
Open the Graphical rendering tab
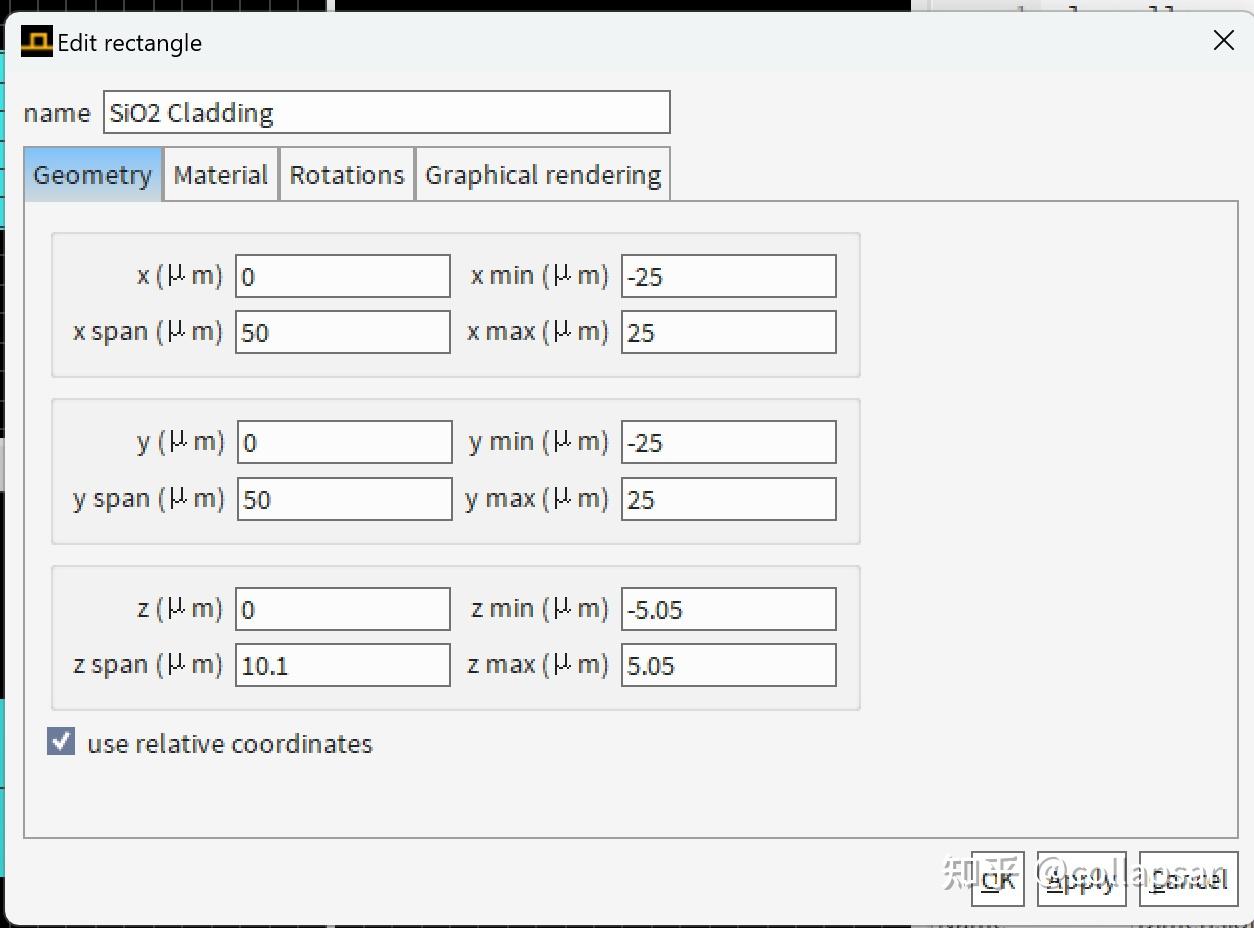pos(542,173)
